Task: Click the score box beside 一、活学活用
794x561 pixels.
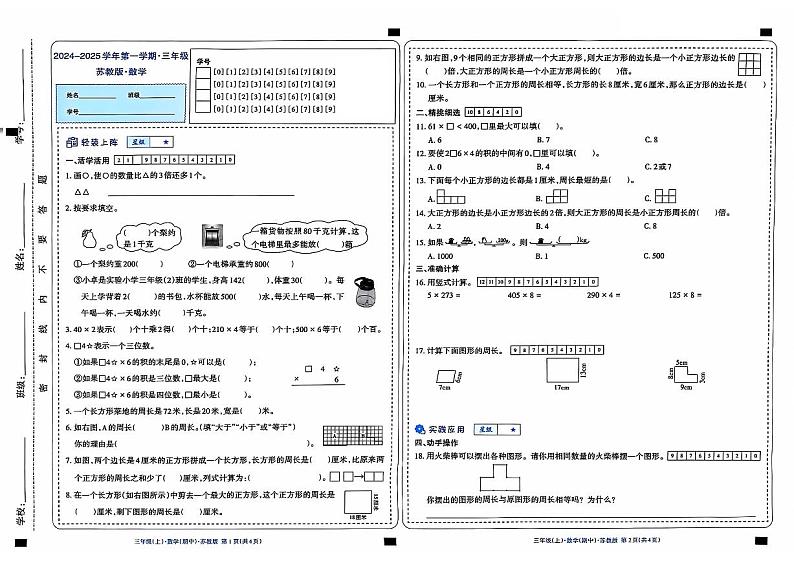Action: pyautogui.click(x=175, y=160)
